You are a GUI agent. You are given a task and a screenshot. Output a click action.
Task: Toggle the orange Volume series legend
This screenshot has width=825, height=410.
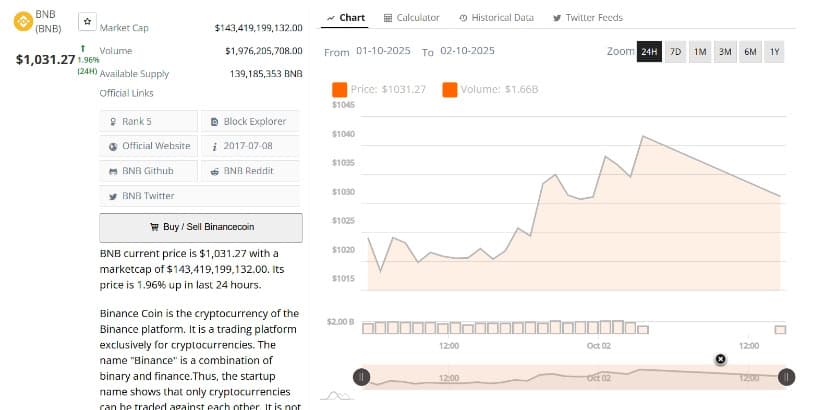click(449, 90)
